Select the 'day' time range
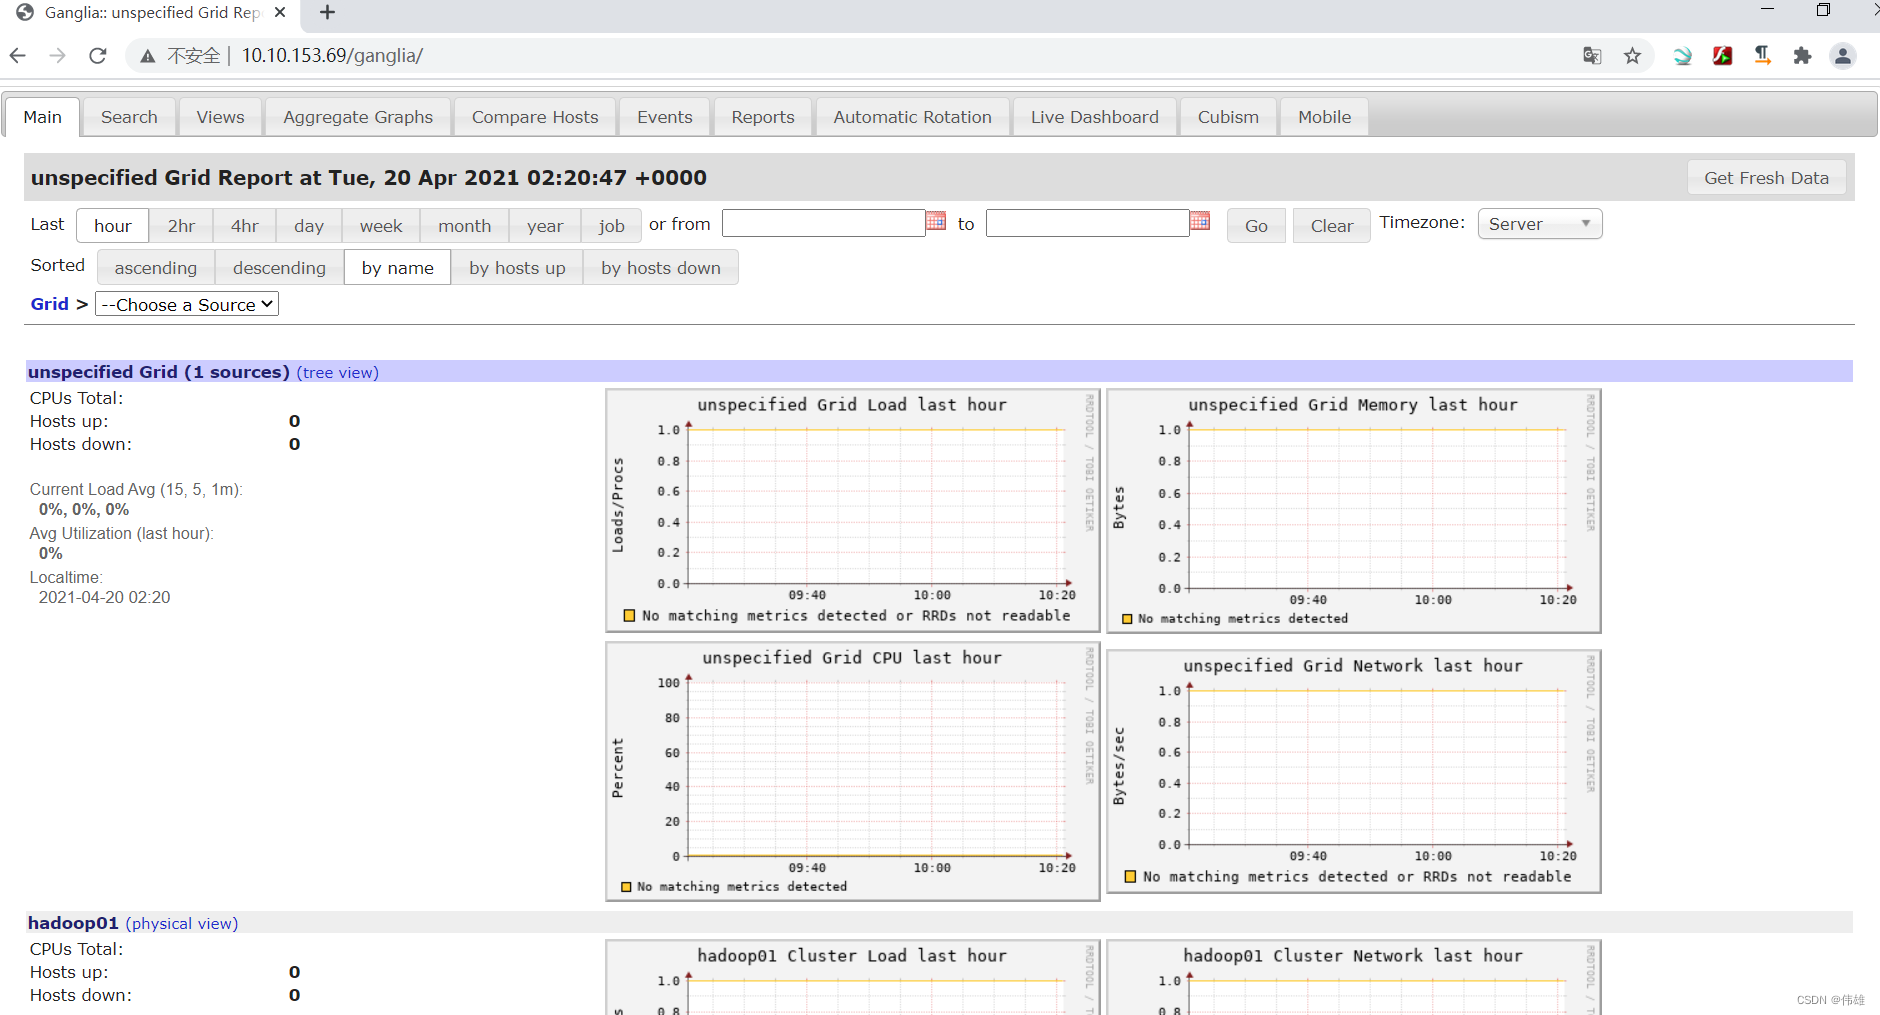Image resolution: width=1880 pixels, height=1015 pixels. click(x=309, y=226)
